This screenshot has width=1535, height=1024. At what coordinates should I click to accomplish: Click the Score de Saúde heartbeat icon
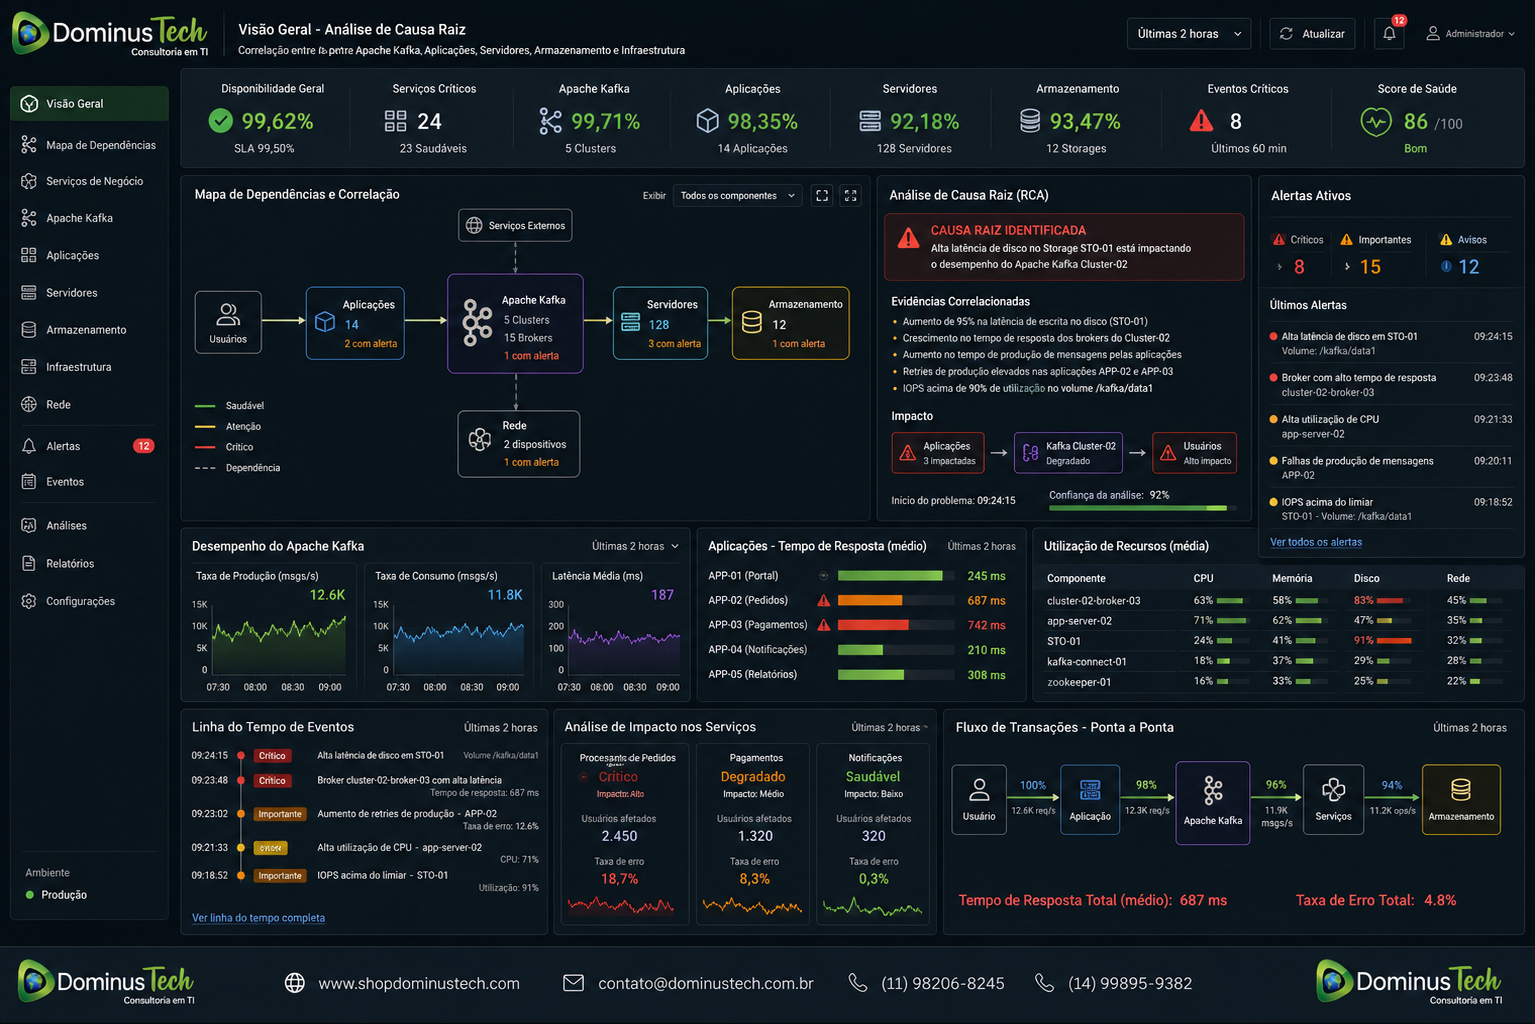click(1376, 122)
